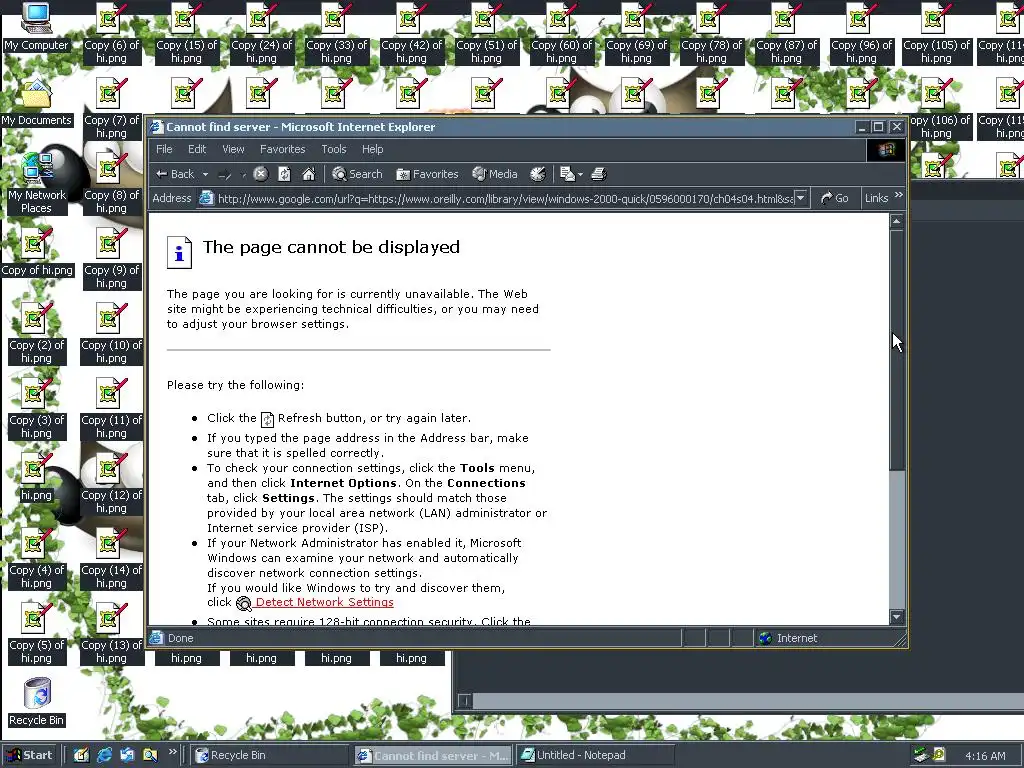Launch Internet Explorer from Quick Launch
Screen dimensions: 1024x768
click(104, 755)
